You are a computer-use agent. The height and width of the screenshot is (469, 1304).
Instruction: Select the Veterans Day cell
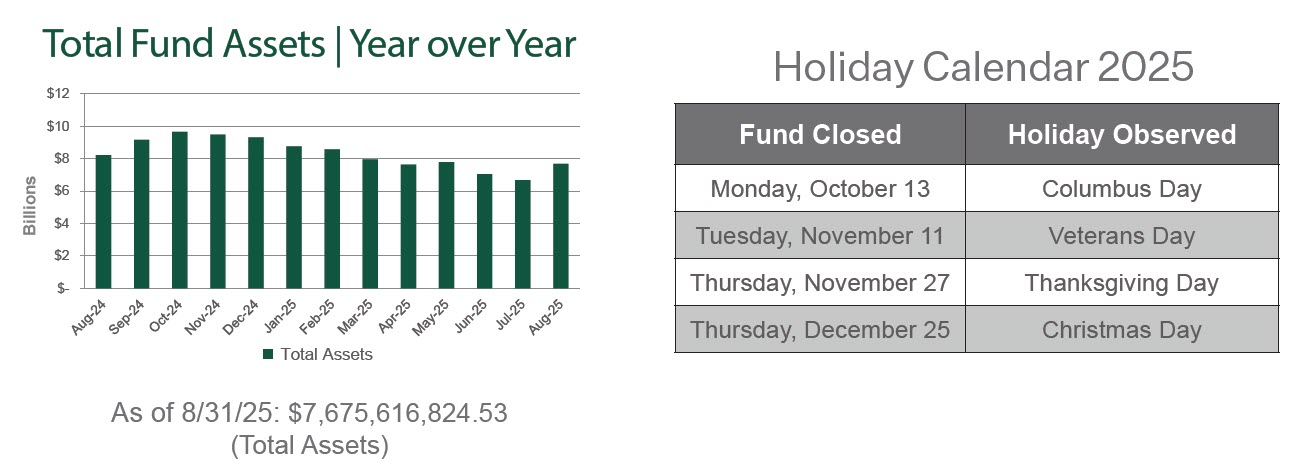[1121, 235]
